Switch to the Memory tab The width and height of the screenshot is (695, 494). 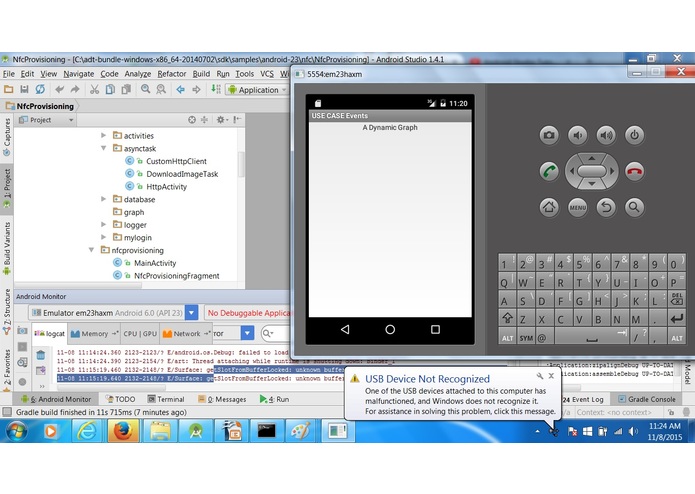click(94, 334)
